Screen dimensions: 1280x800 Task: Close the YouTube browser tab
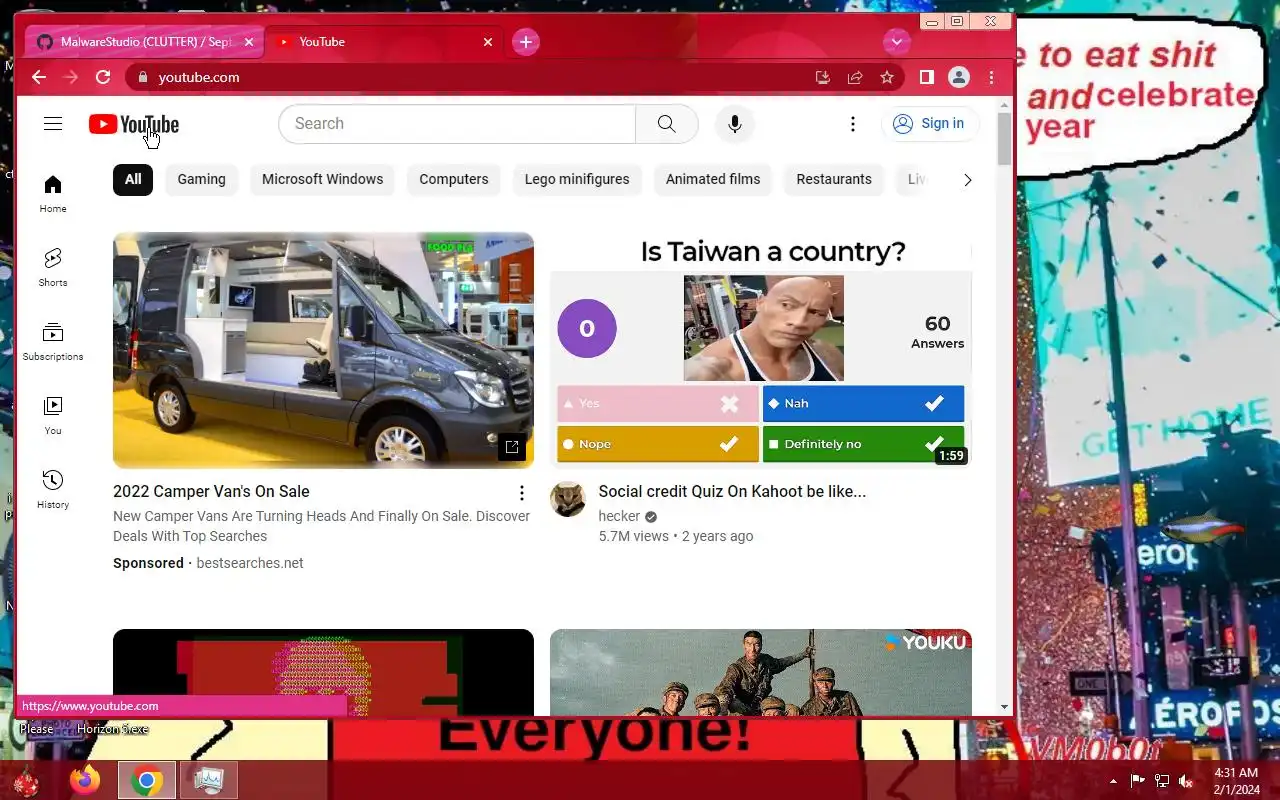488,42
